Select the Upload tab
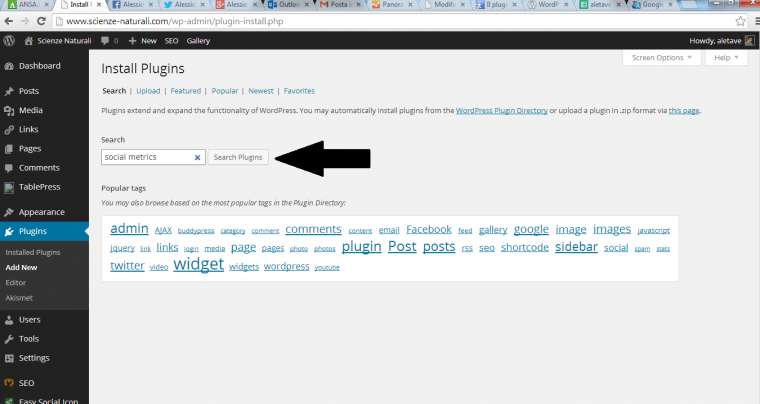The image size is (760, 404). click(148, 91)
